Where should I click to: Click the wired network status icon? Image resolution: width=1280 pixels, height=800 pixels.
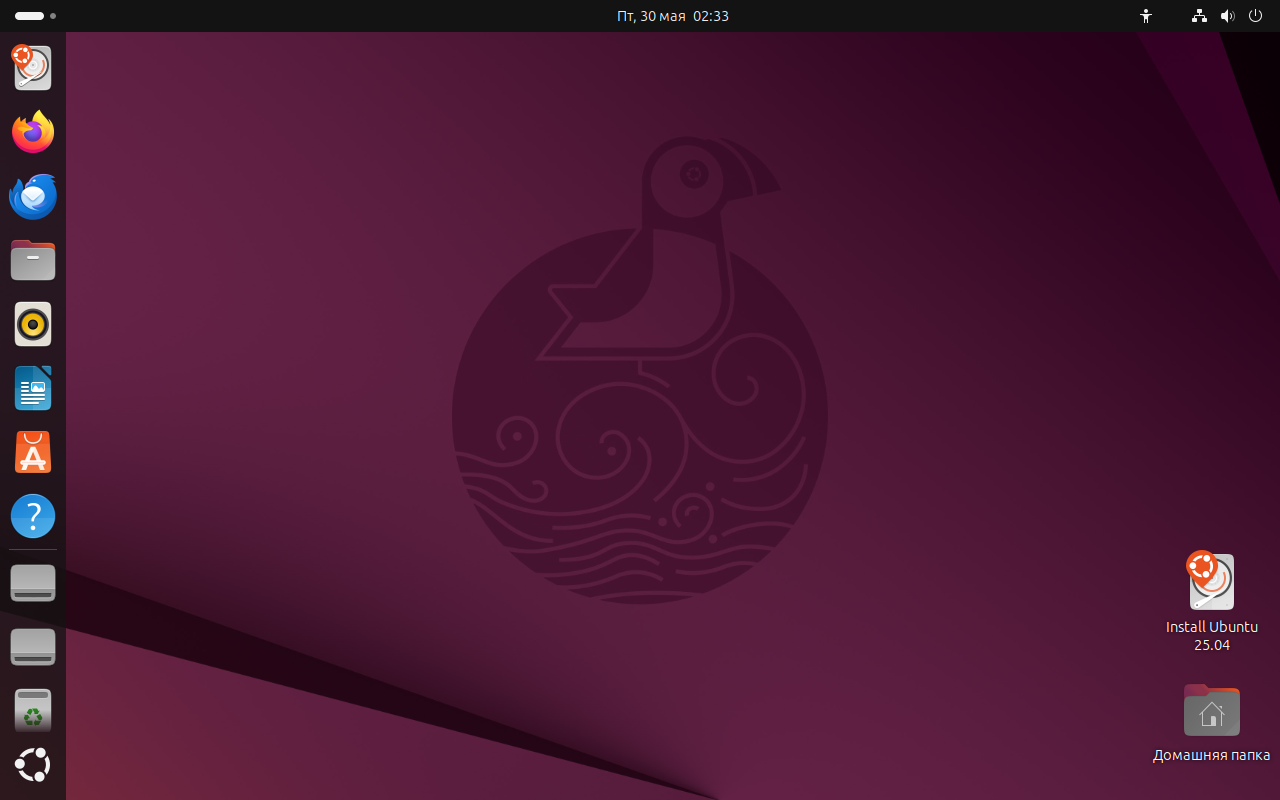(x=1199, y=16)
